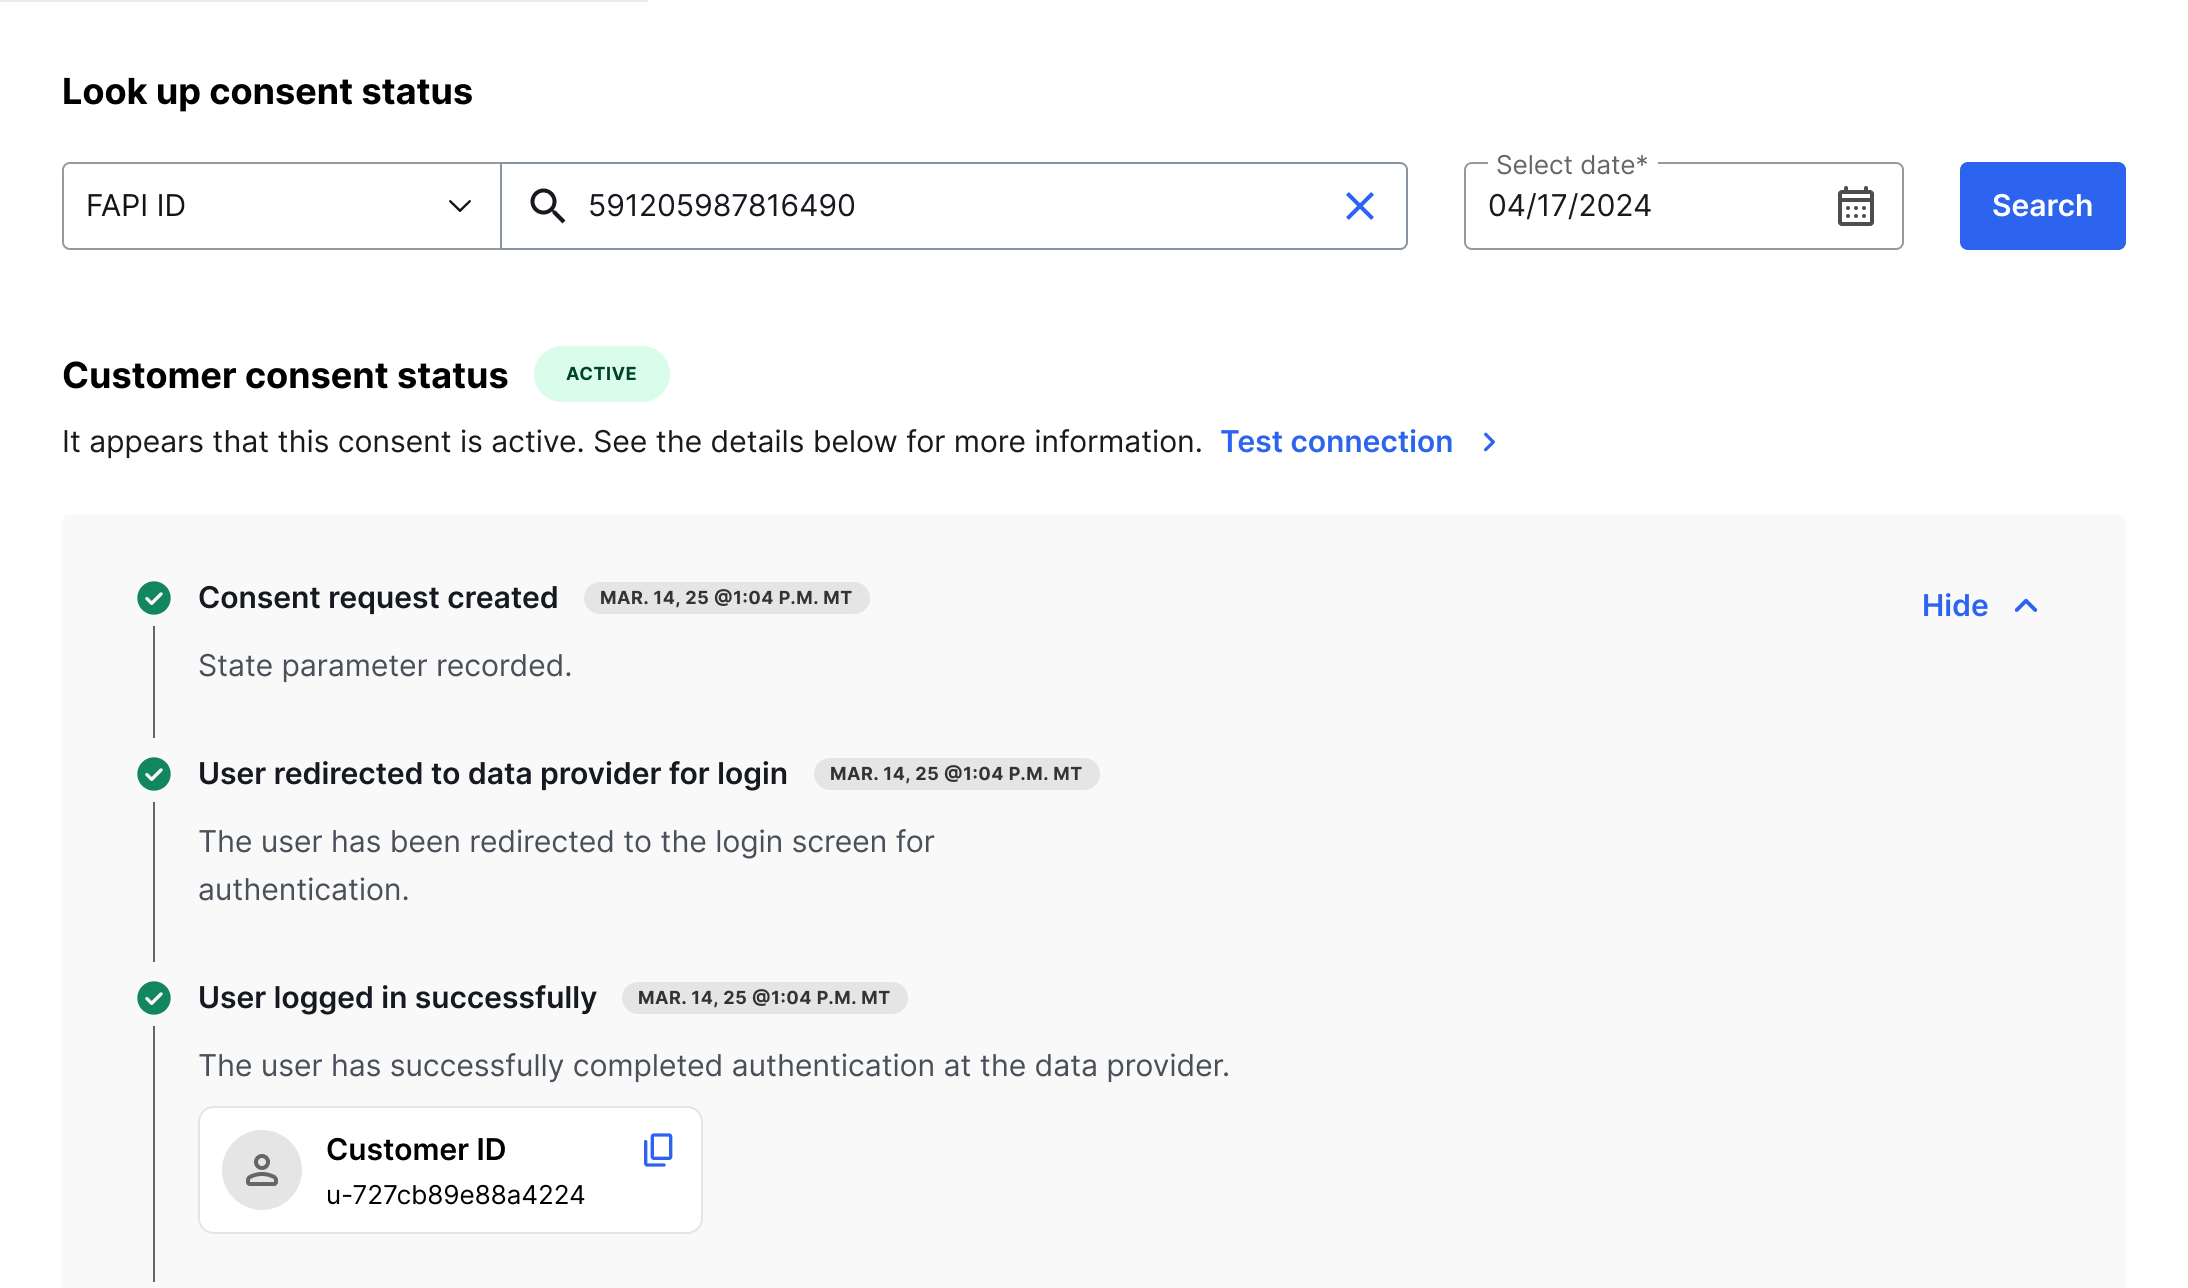Screen dimensions: 2188x1288
Task: Open the FAPI ID type dropdown
Action: 281,206
